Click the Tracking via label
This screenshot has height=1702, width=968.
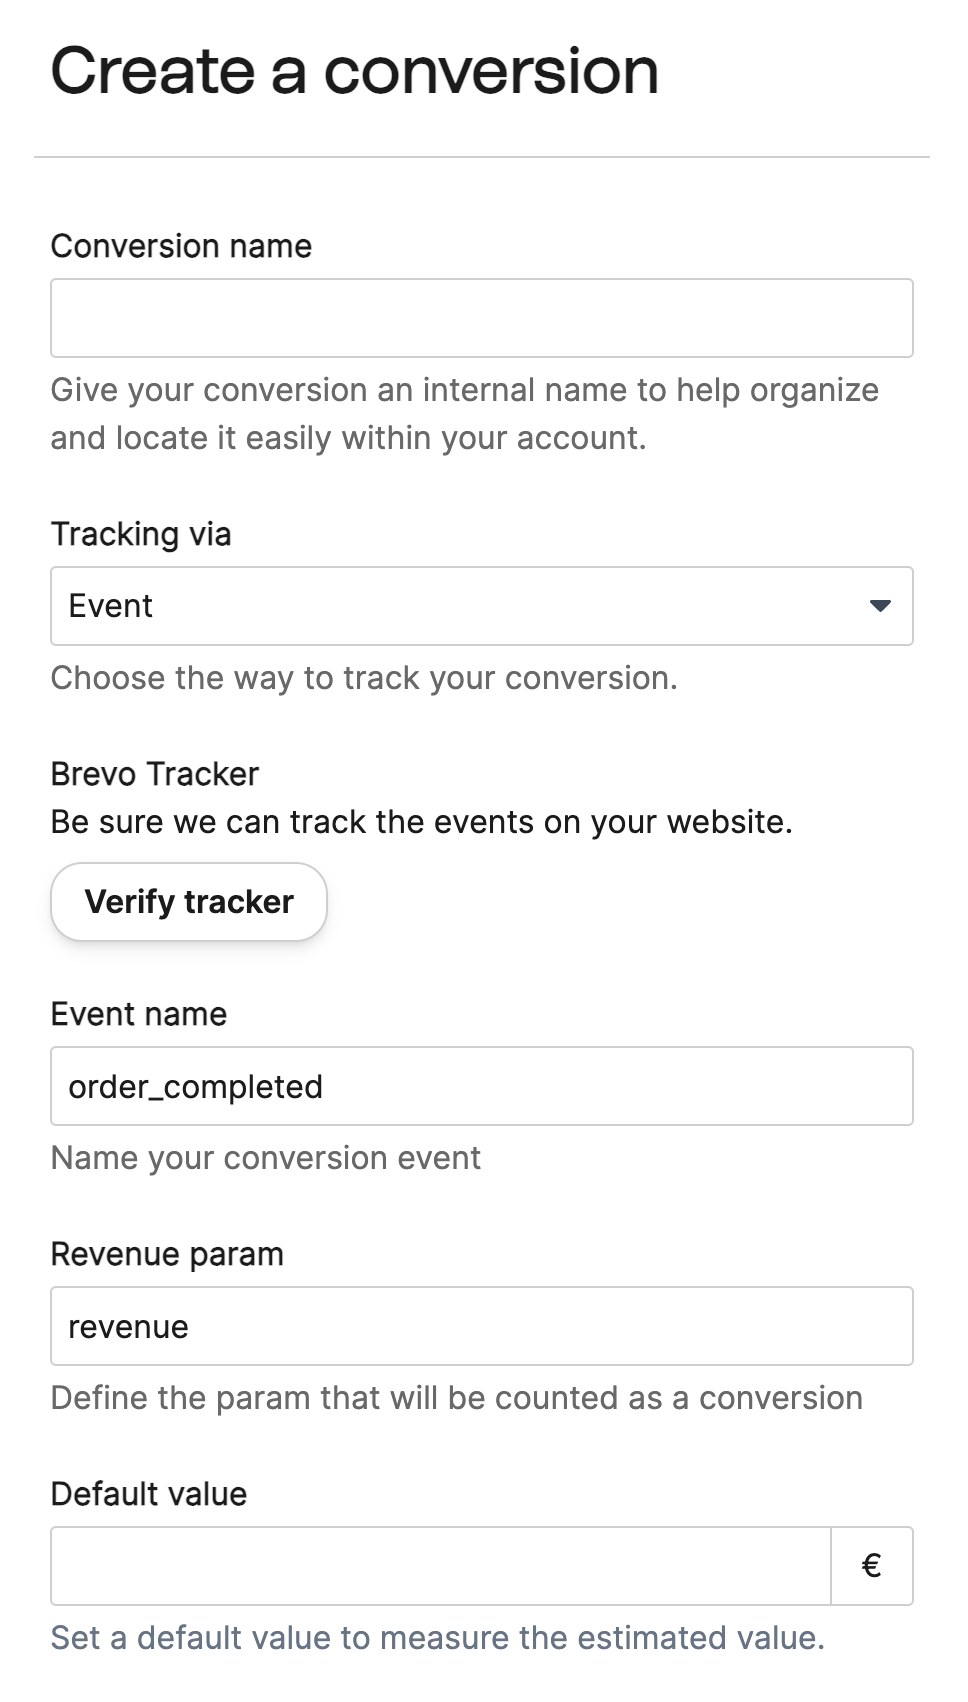coord(141,534)
